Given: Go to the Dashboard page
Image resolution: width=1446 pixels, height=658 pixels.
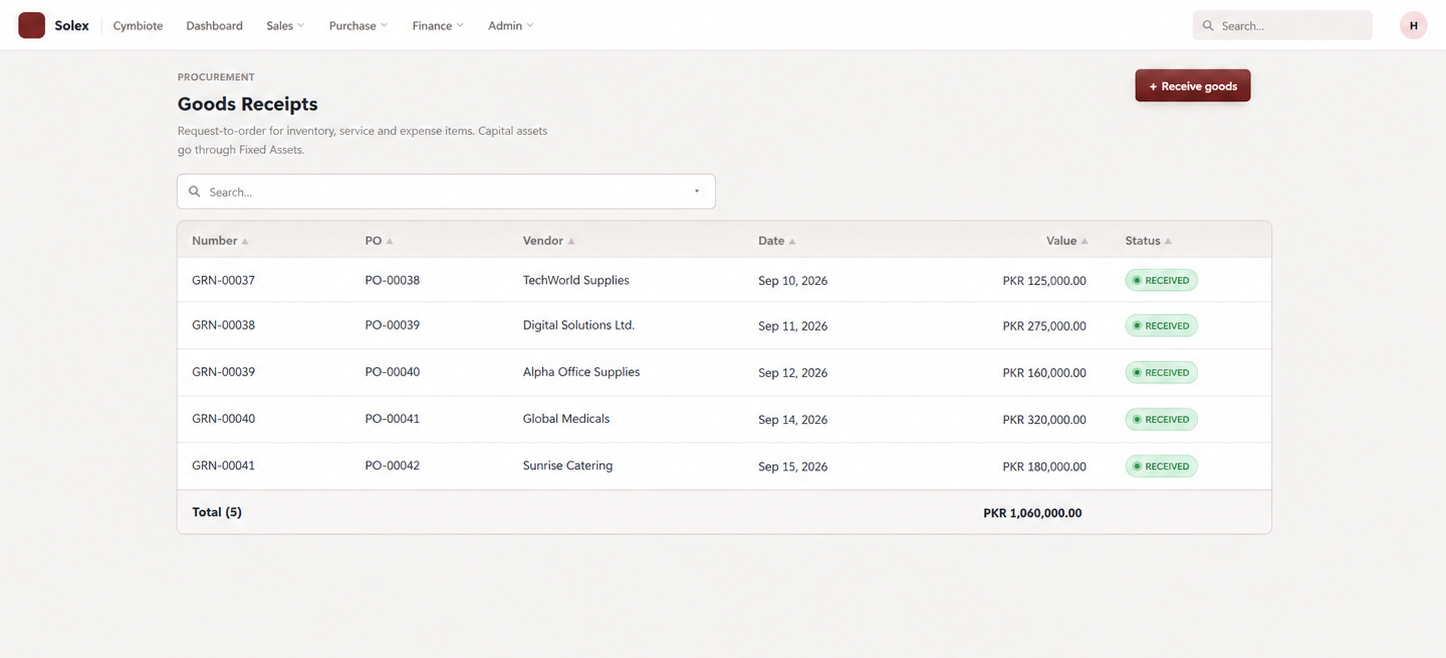Looking at the screenshot, I should [x=214, y=26].
